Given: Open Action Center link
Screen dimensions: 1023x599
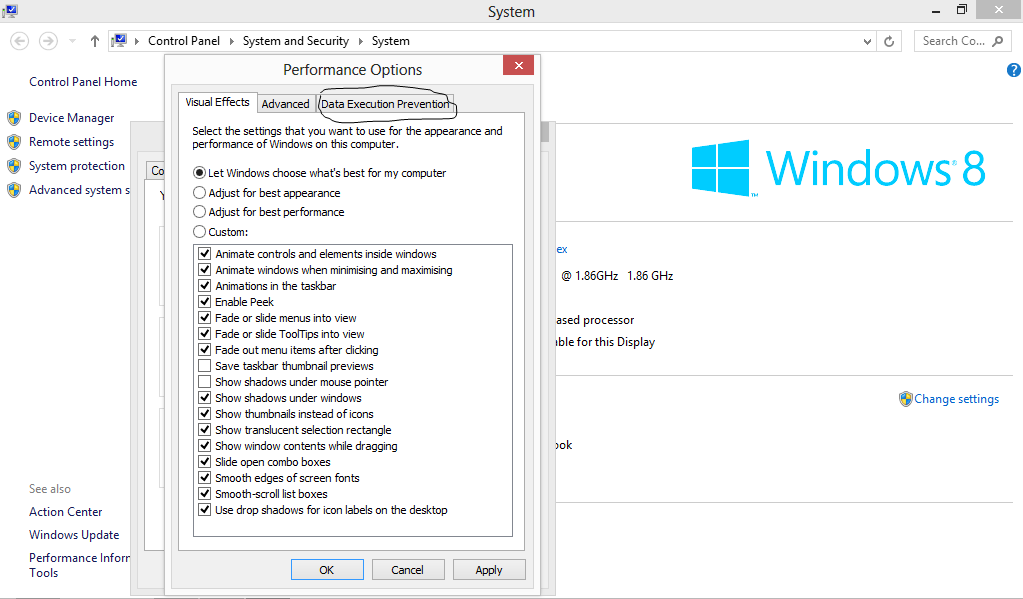Looking at the screenshot, I should [65, 512].
